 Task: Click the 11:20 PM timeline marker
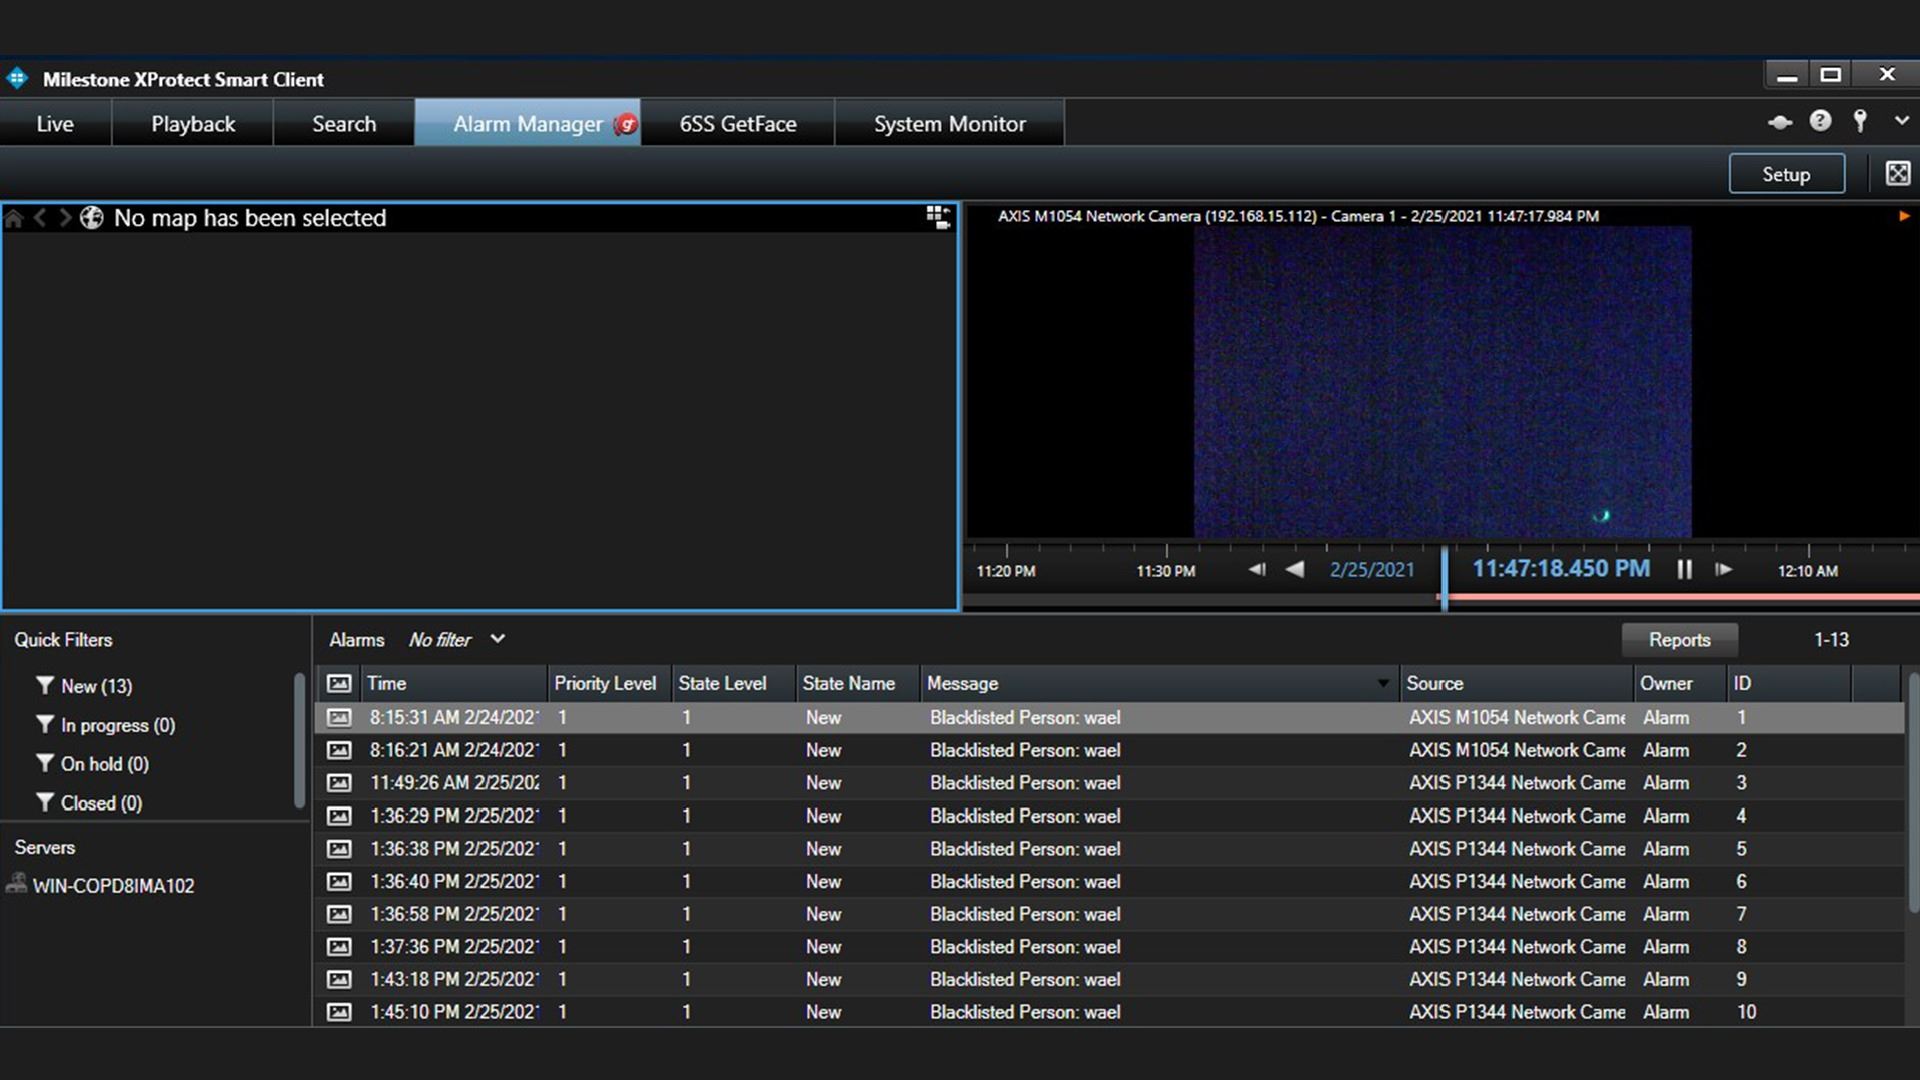1006,571
